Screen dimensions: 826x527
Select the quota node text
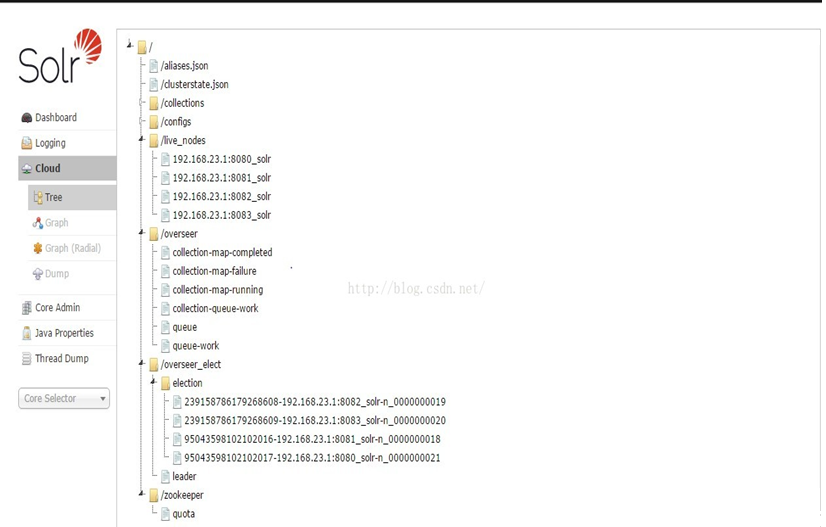click(184, 514)
